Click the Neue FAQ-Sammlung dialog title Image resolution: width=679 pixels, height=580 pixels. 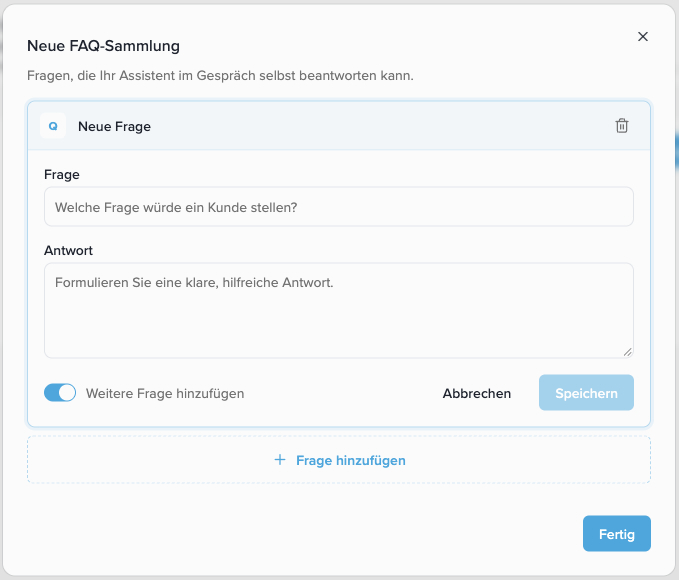pos(103,46)
